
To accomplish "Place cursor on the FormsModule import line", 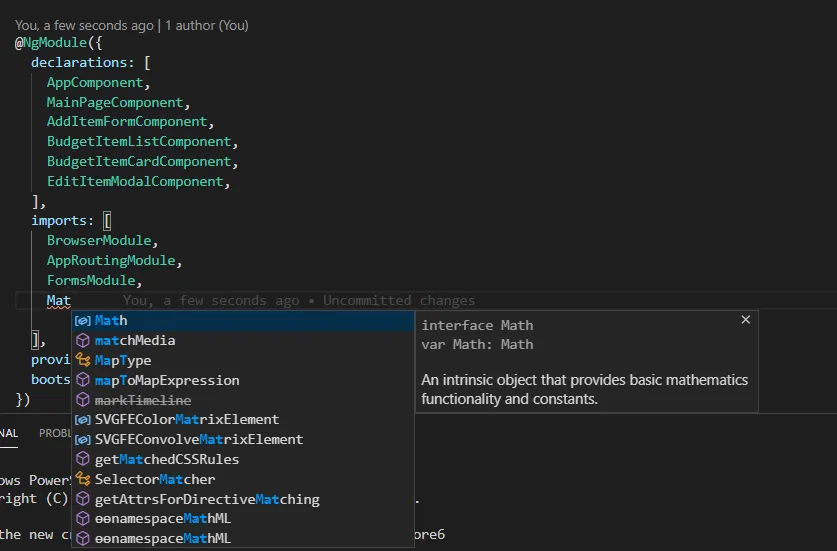I will [94, 281].
